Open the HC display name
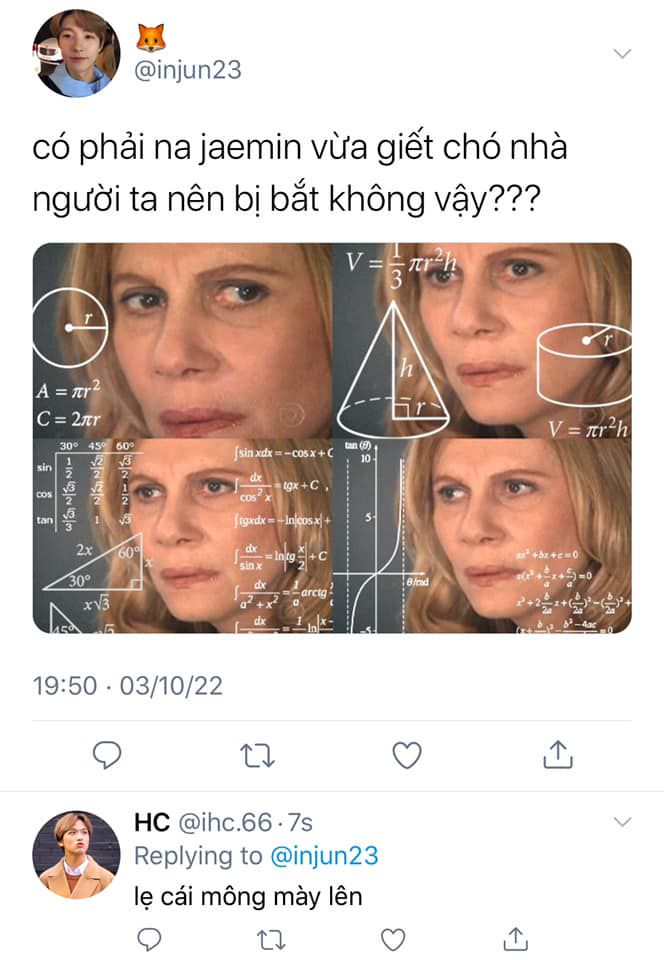664x960 pixels. 152,822
